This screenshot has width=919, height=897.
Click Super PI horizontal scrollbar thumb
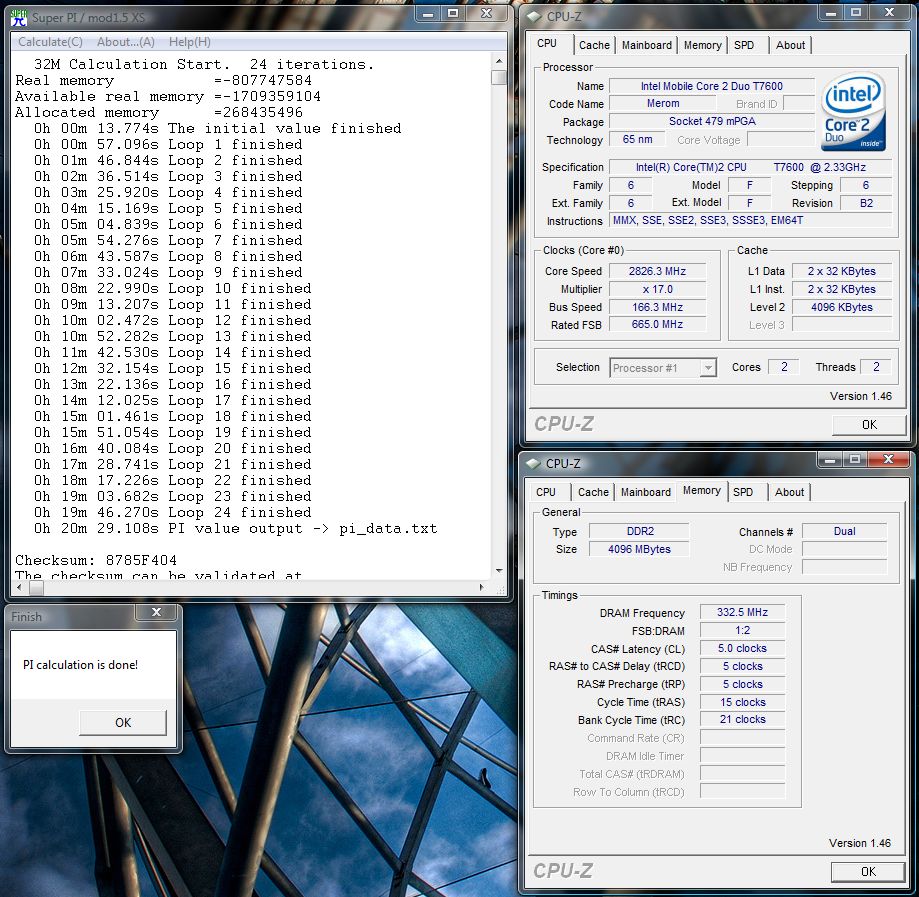[x=36, y=587]
